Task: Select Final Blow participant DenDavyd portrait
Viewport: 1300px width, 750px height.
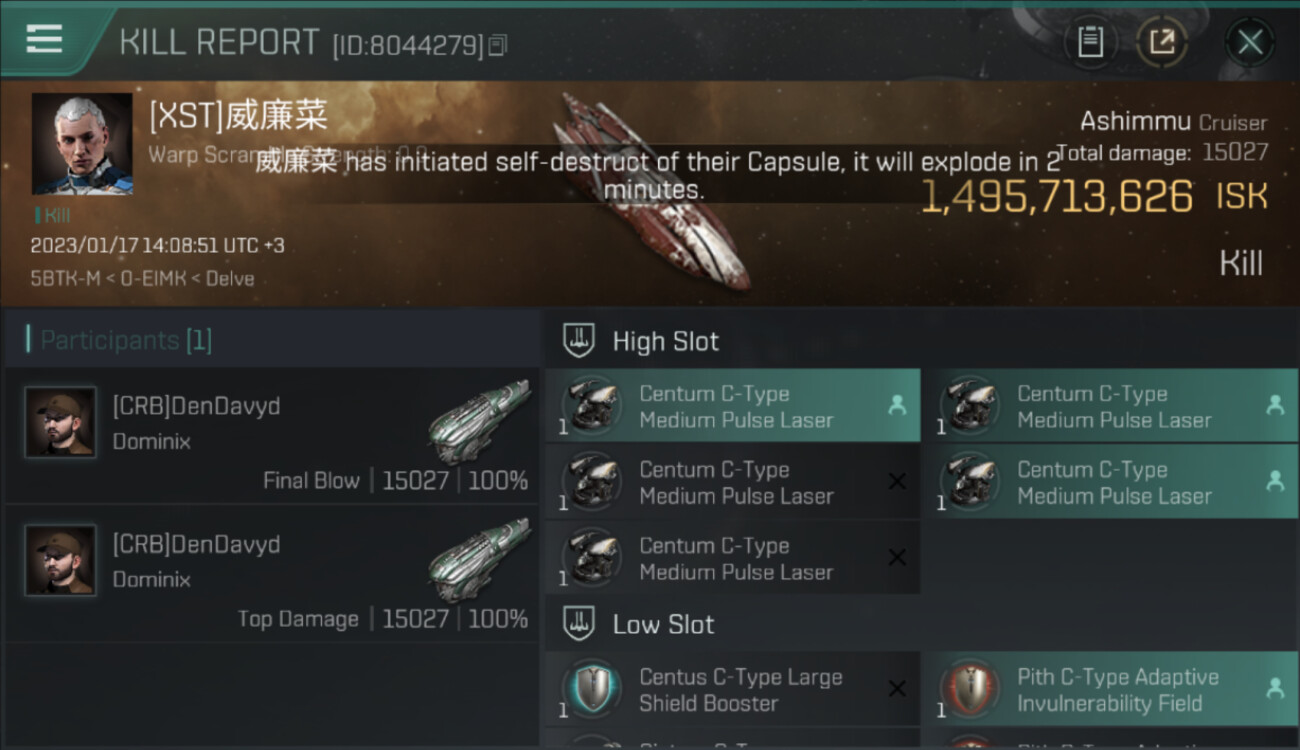Action: coord(60,422)
